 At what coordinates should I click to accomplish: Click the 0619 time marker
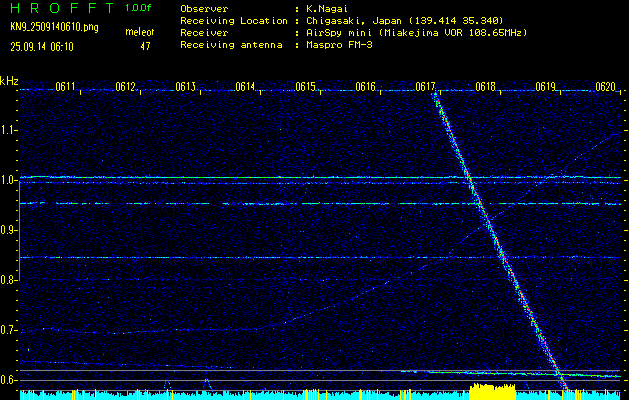[545, 86]
